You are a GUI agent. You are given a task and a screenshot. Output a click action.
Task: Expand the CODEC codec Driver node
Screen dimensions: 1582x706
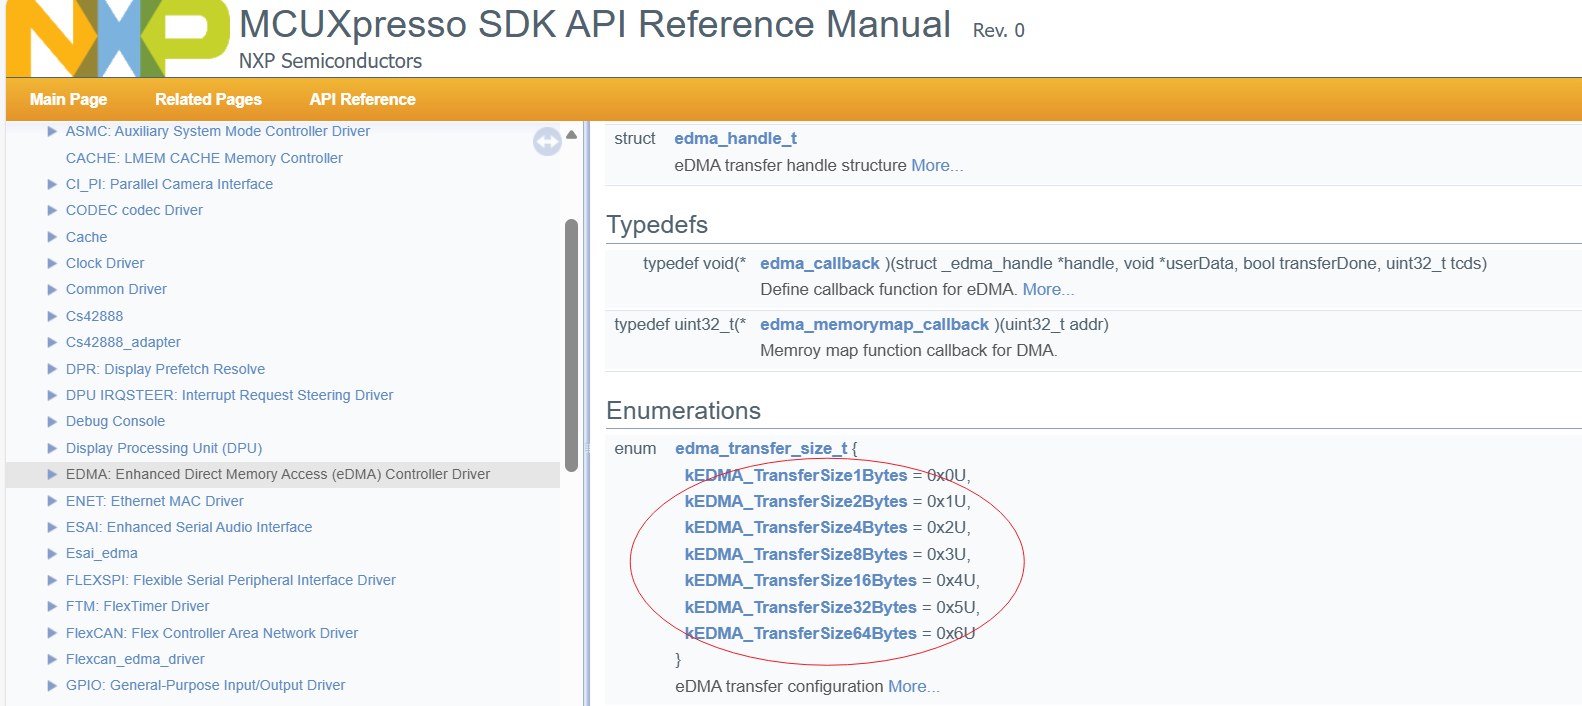52,210
